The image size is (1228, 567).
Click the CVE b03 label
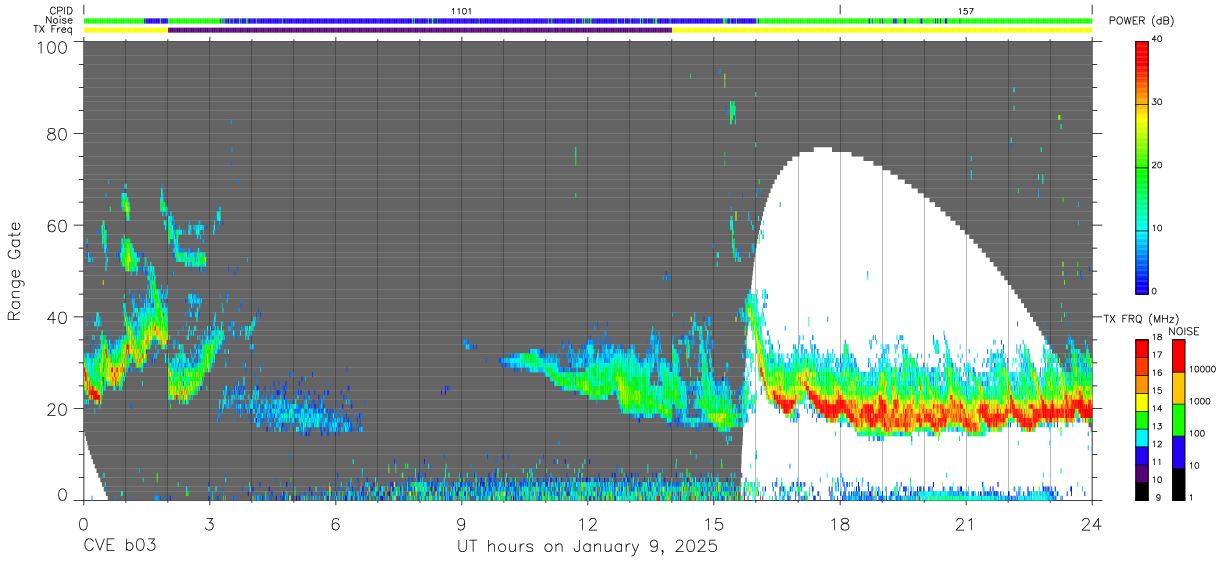119,547
